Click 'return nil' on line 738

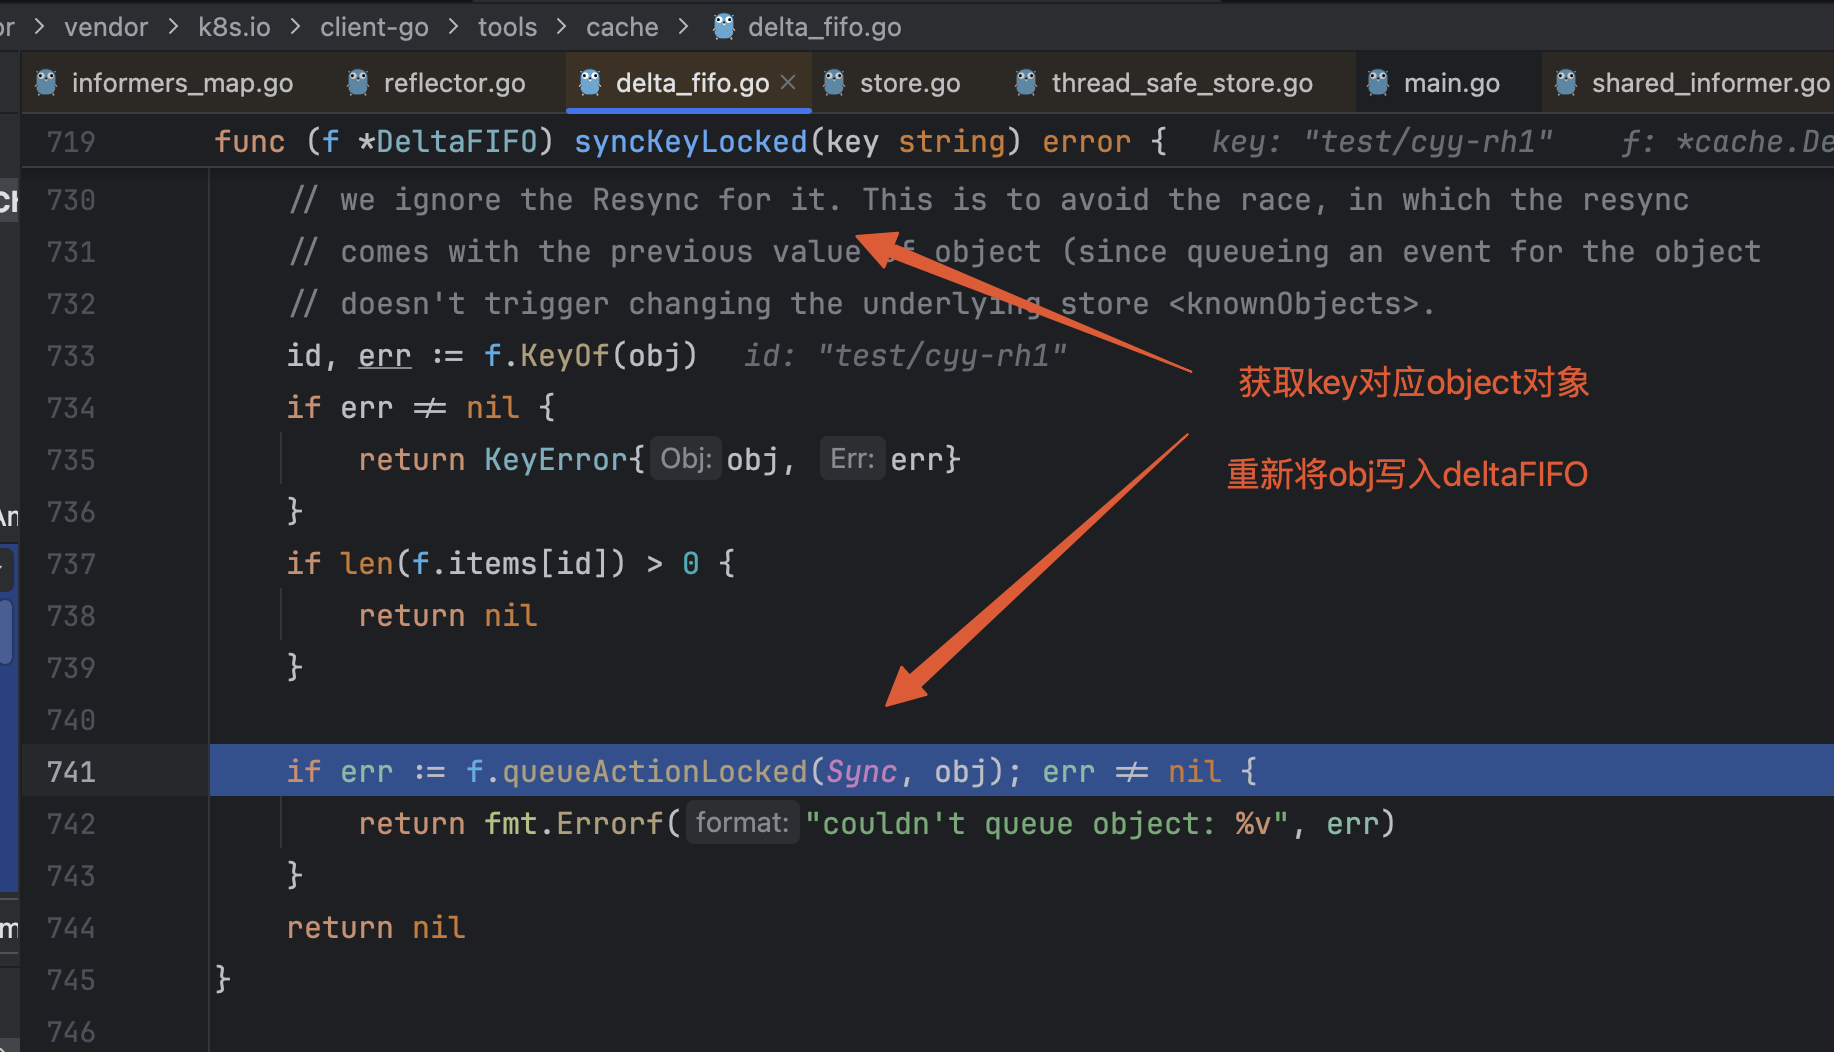coord(448,616)
